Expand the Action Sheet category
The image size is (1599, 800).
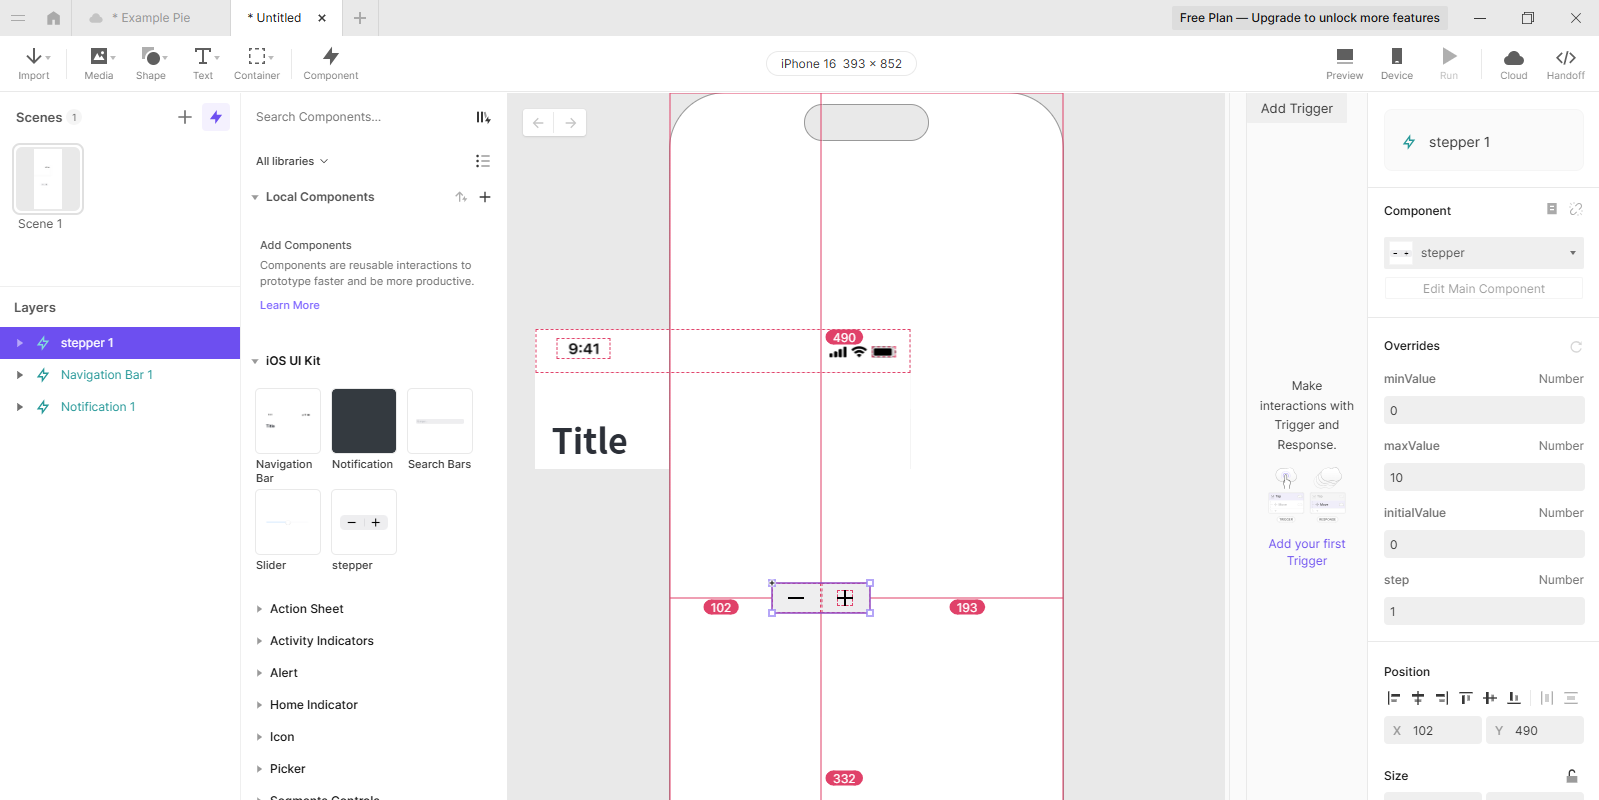[259, 609]
